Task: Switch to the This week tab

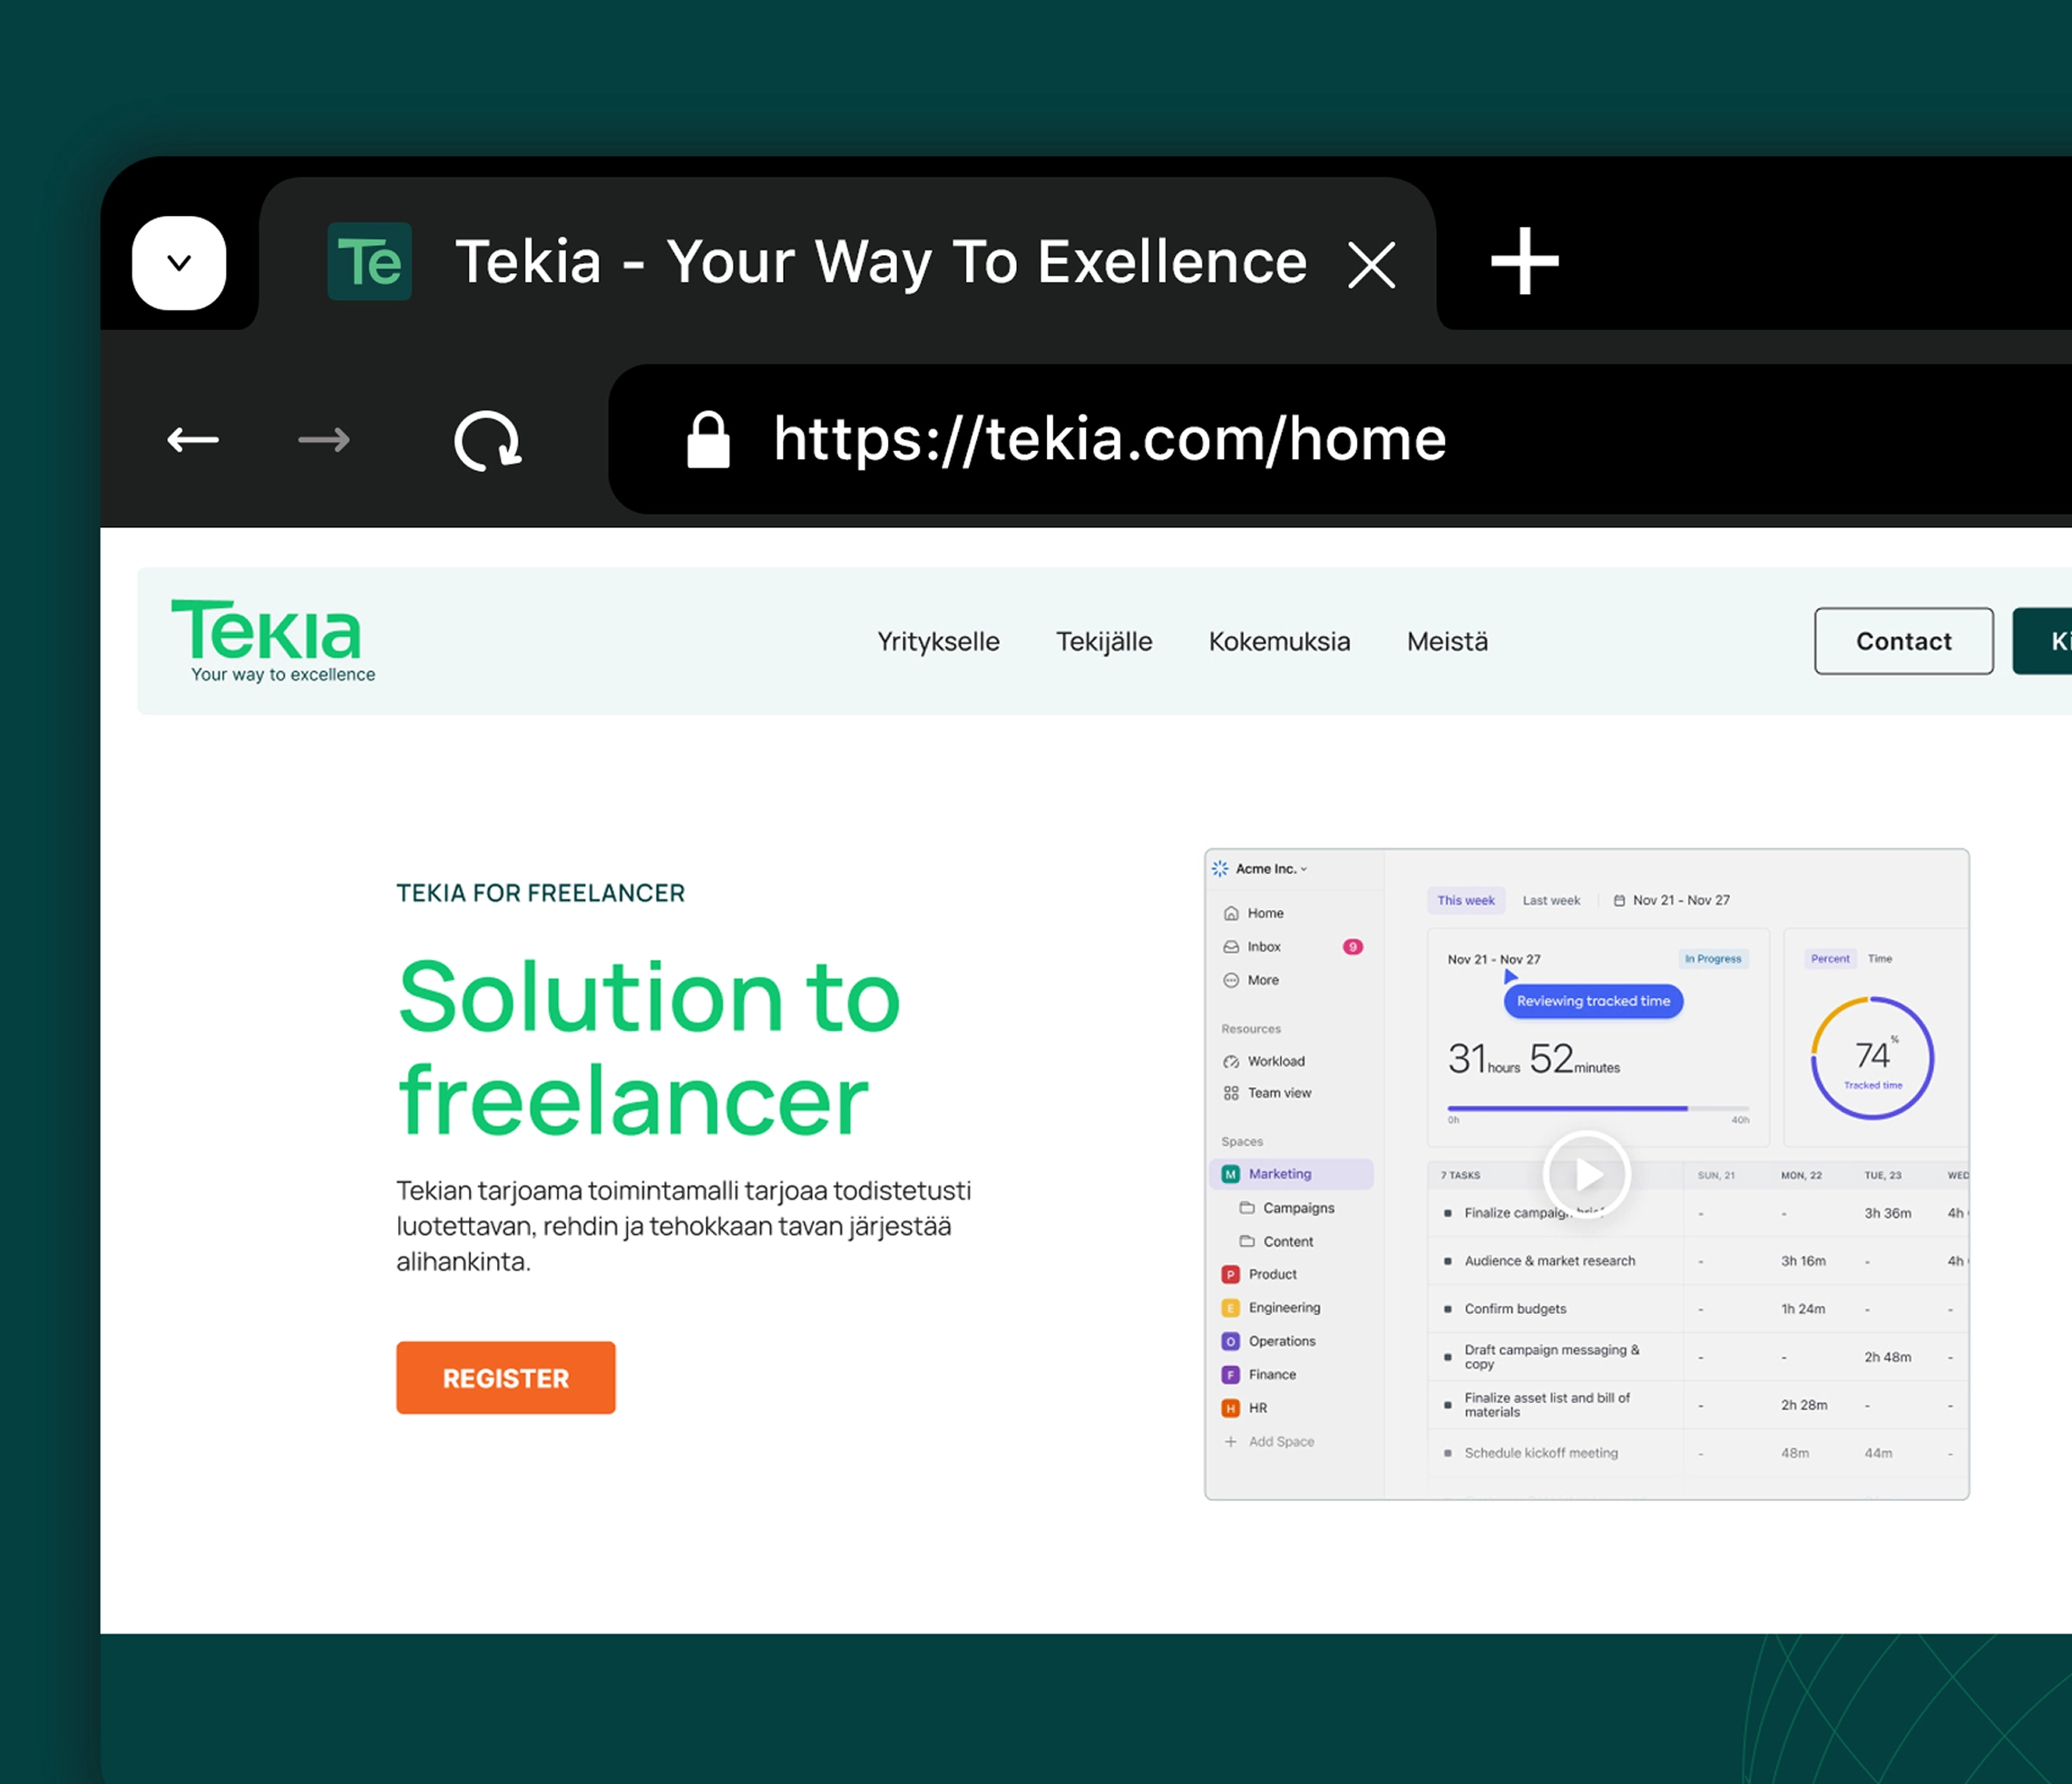Action: click(x=1465, y=900)
